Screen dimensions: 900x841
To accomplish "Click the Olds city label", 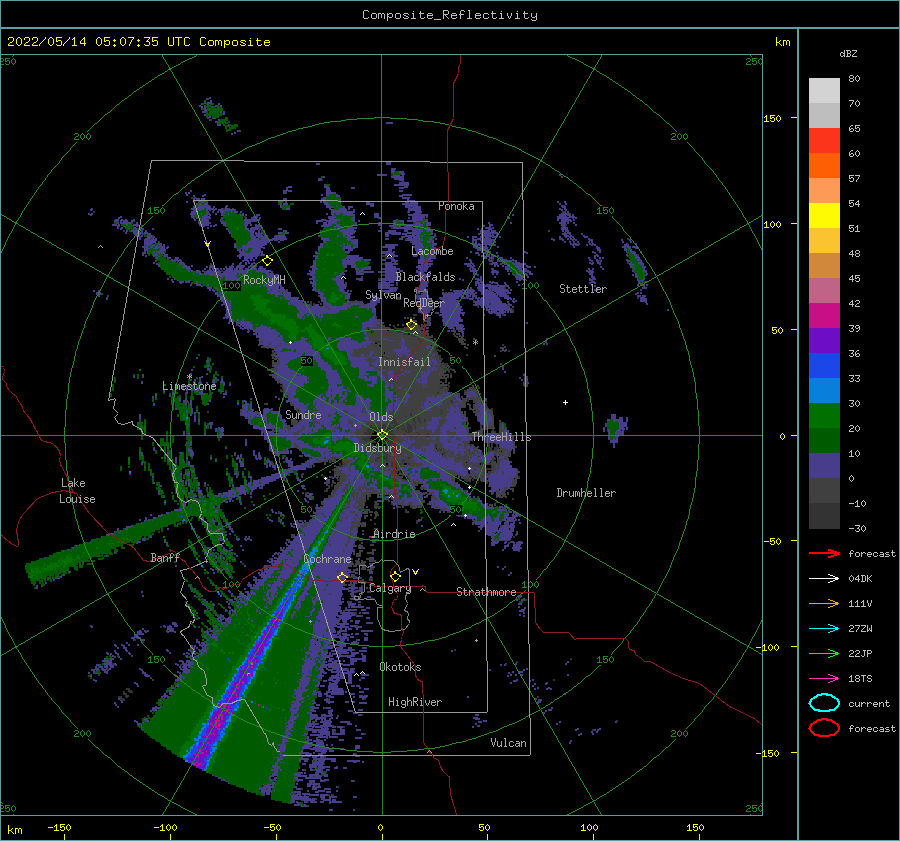I will tap(381, 417).
